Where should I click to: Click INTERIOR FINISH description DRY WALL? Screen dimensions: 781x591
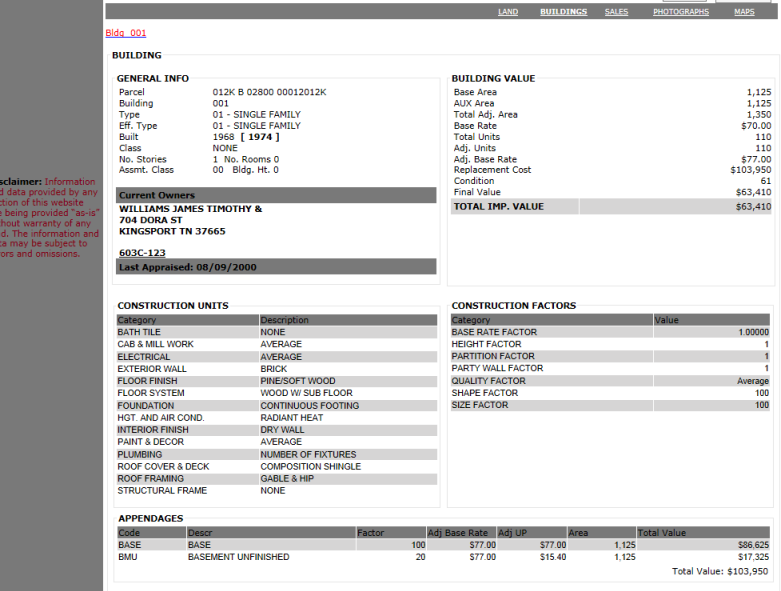pos(282,430)
